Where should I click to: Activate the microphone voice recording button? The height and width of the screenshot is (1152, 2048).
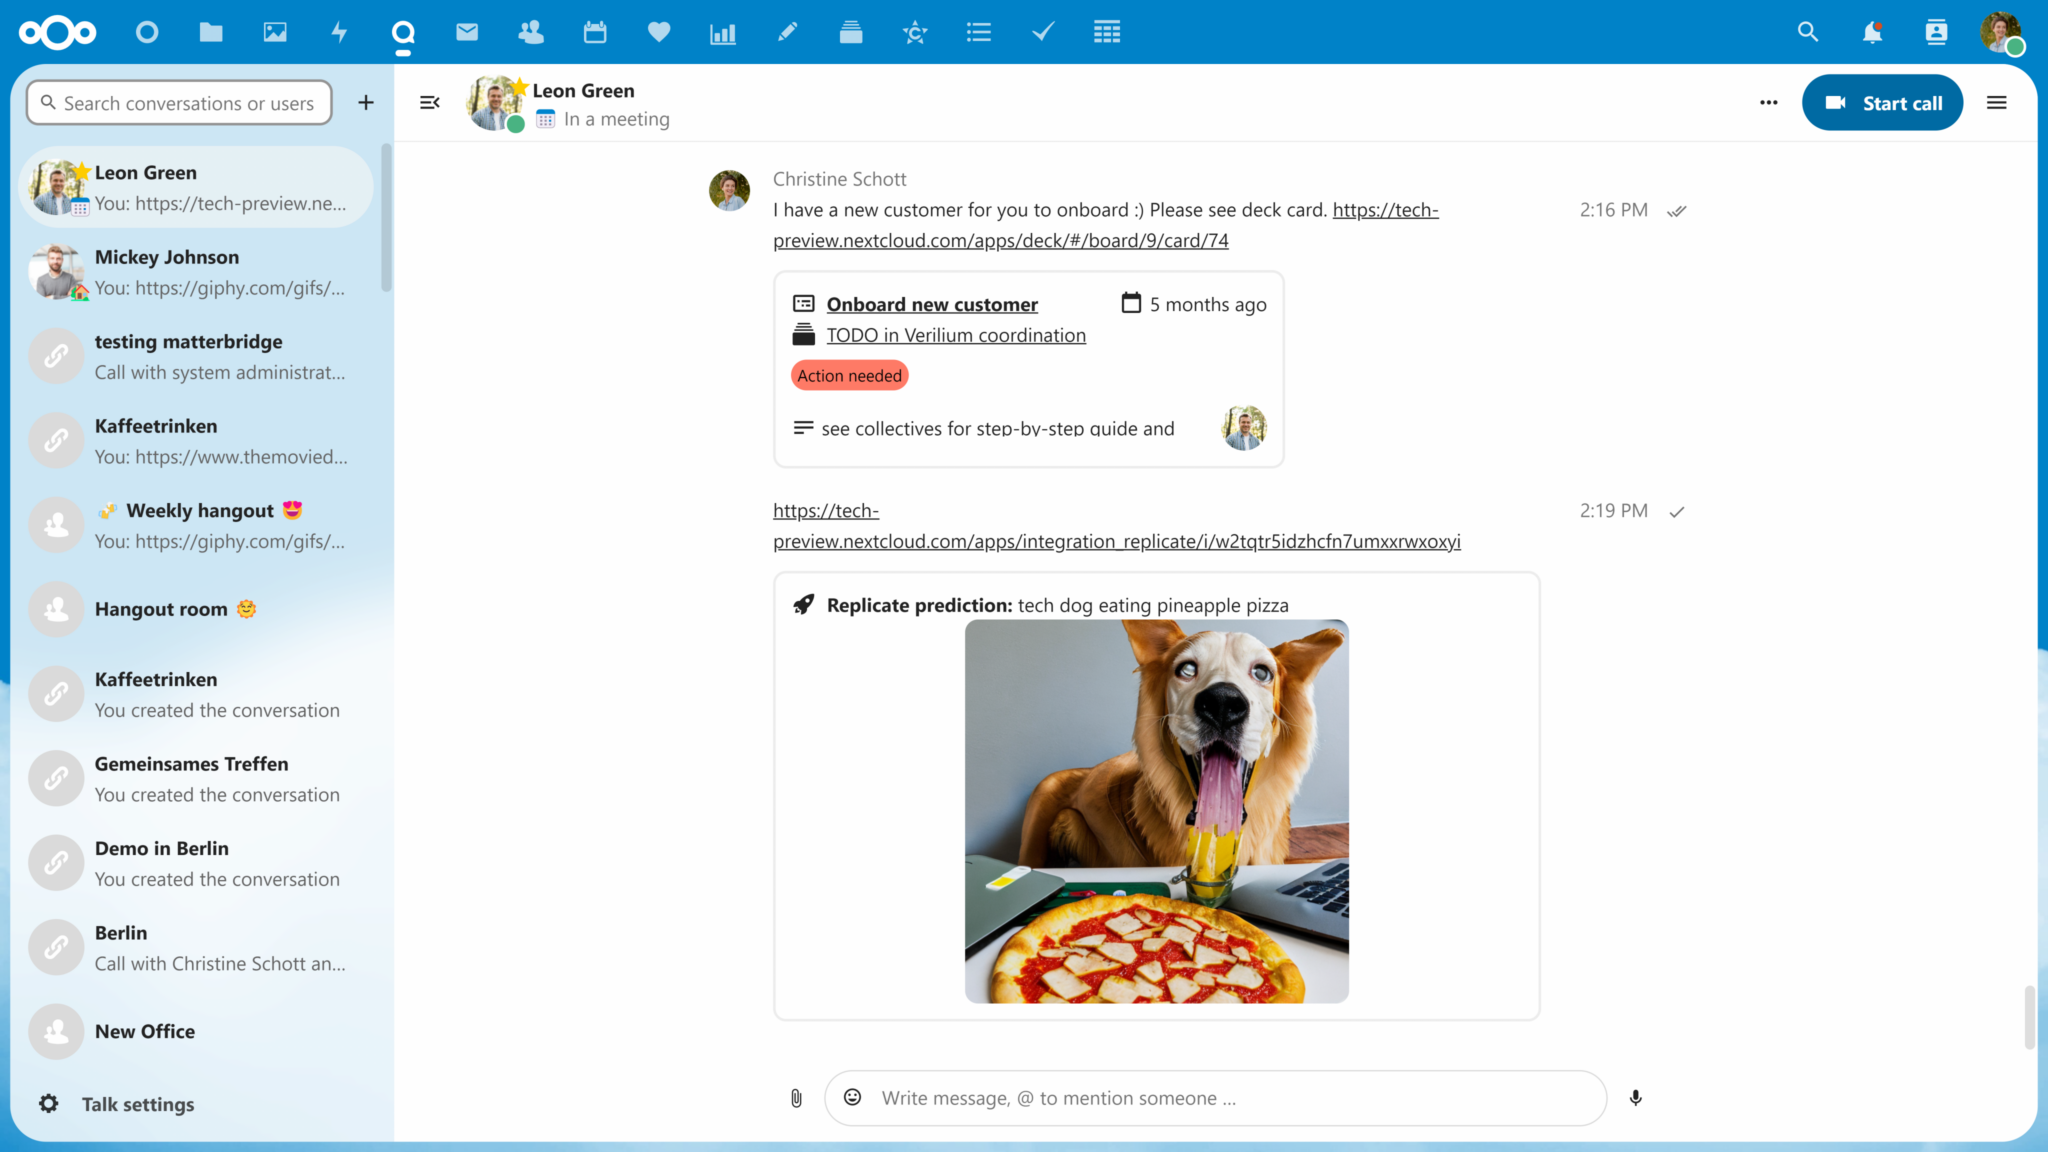point(1635,1097)
